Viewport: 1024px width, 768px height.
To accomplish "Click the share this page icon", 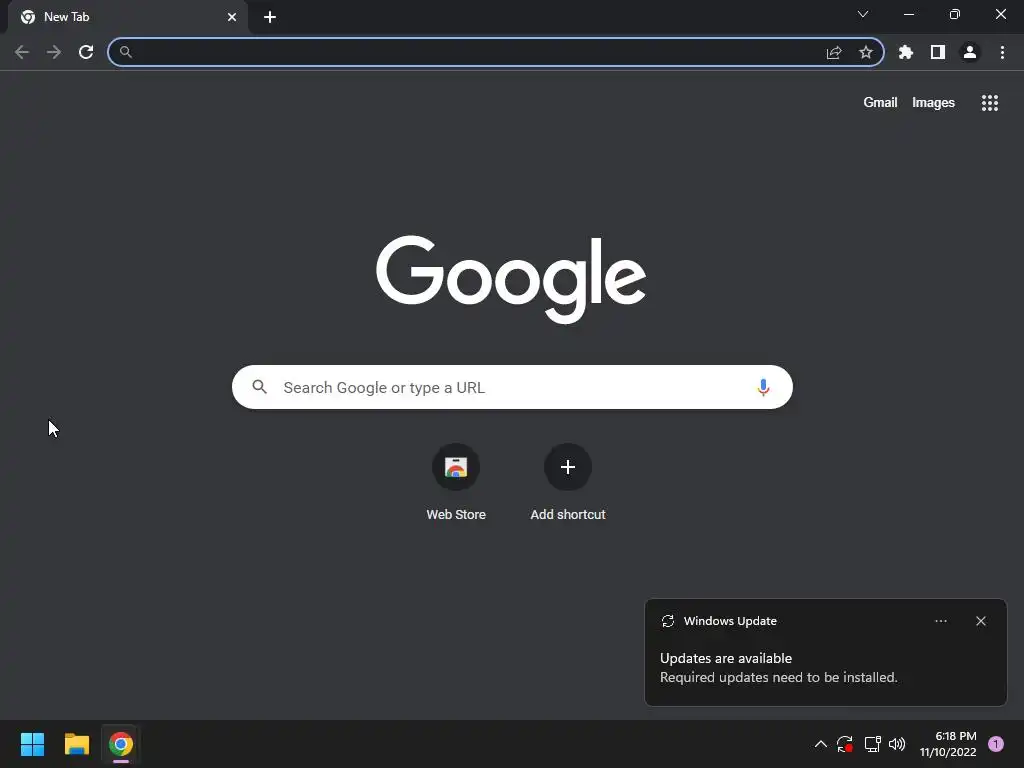I will click(834, 52).
